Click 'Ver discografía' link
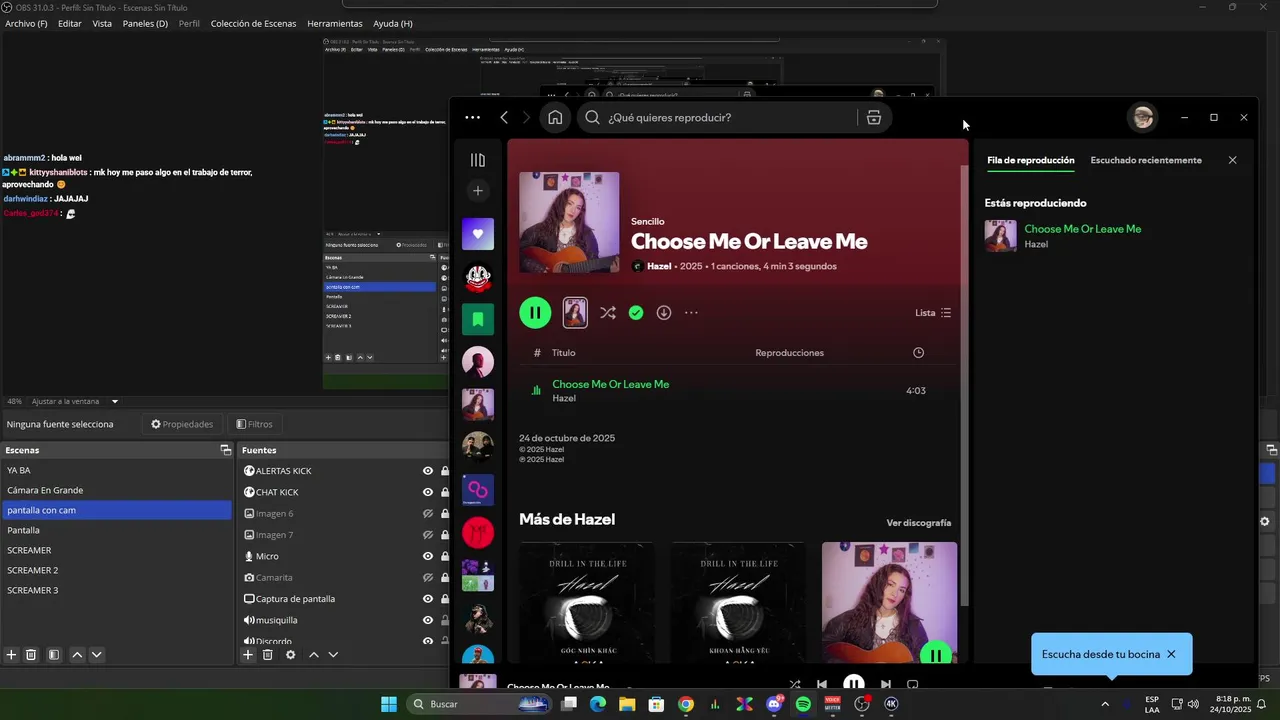This screenshot has height=720, width=1280. (918, 523)
